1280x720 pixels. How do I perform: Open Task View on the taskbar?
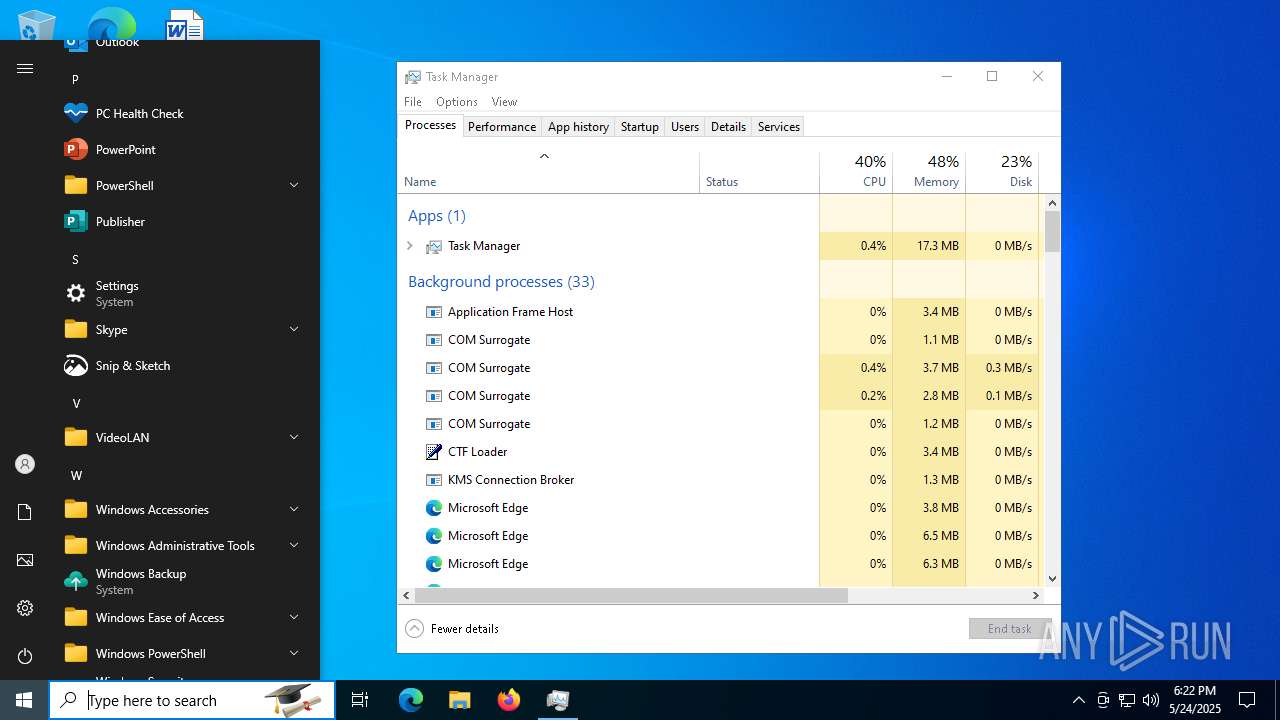click(360, 700)
